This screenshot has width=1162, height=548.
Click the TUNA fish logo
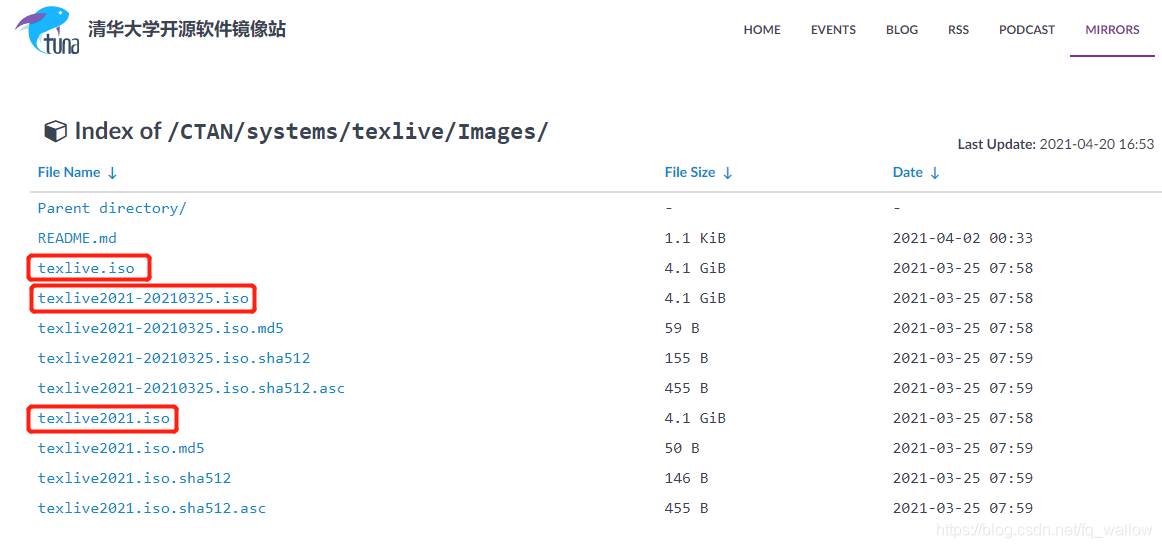pyautogui.click(x=46, y=30)
